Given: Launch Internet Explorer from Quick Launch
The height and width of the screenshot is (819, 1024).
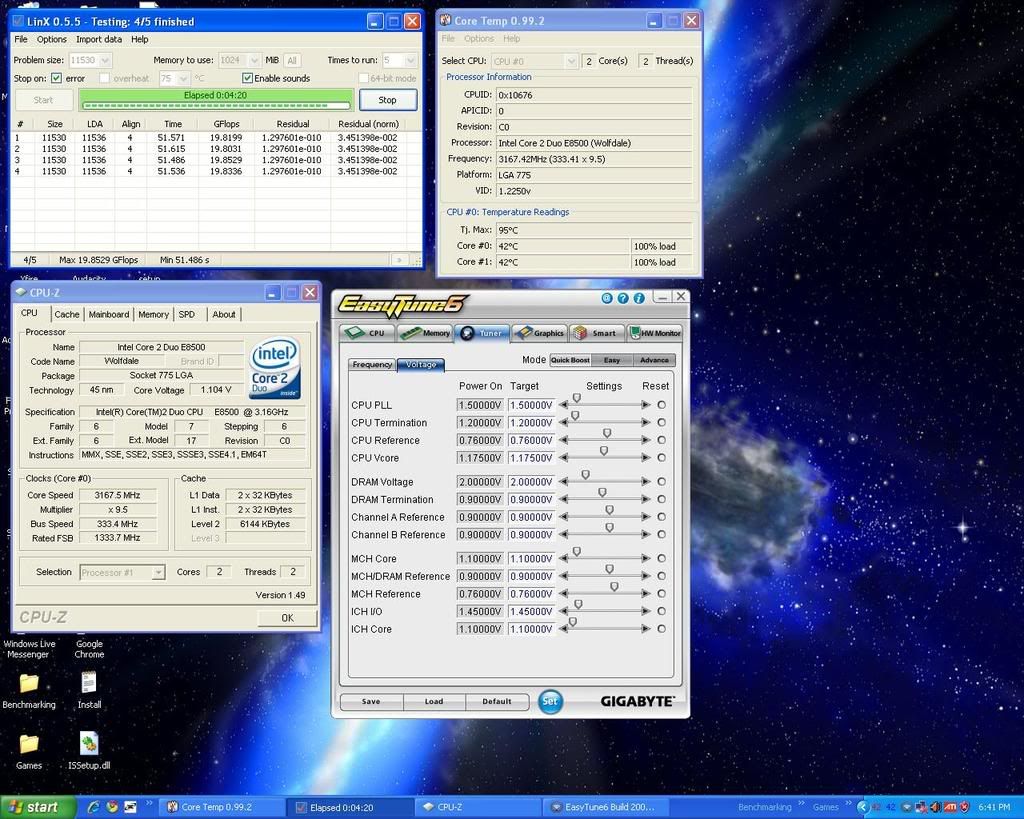Looking at the screenshot, I should [x=93, y=807].
